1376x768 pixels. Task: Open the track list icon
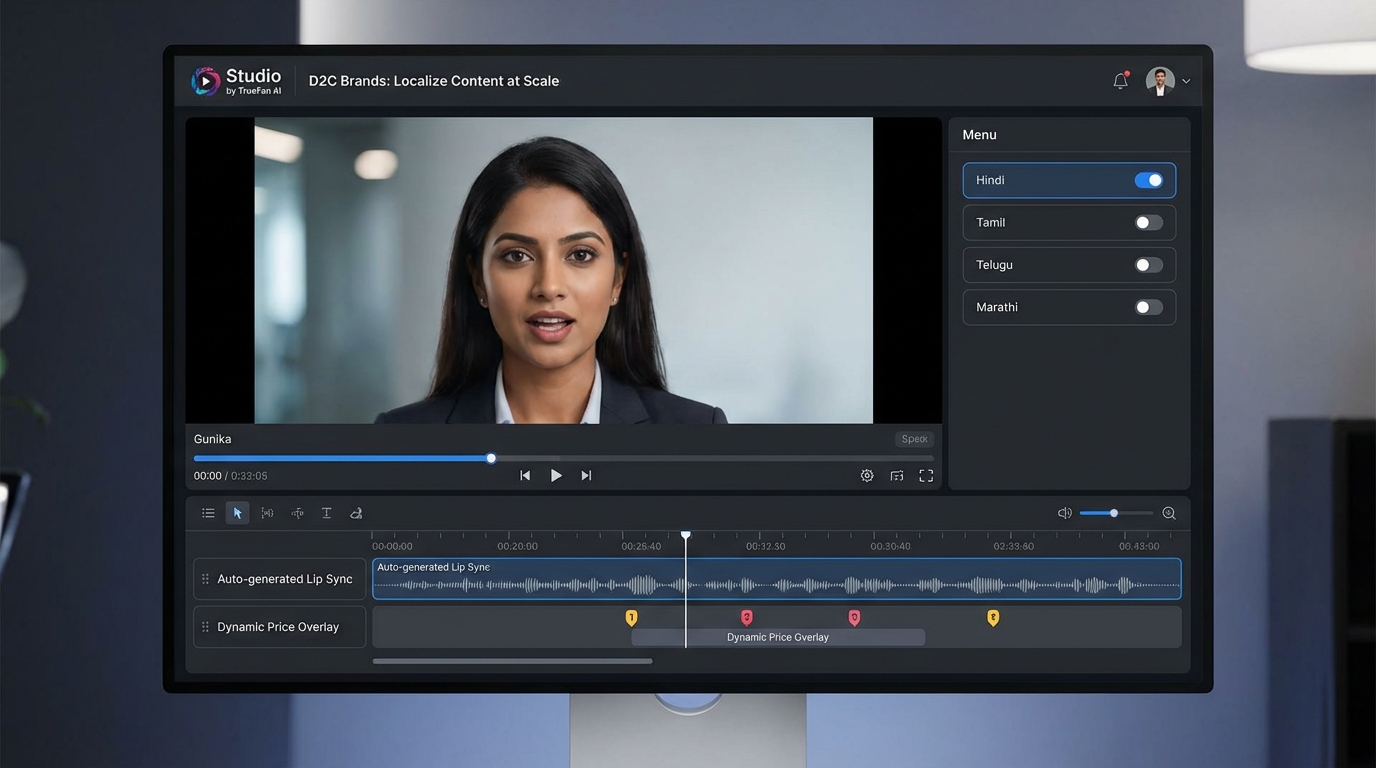point(208,513)
